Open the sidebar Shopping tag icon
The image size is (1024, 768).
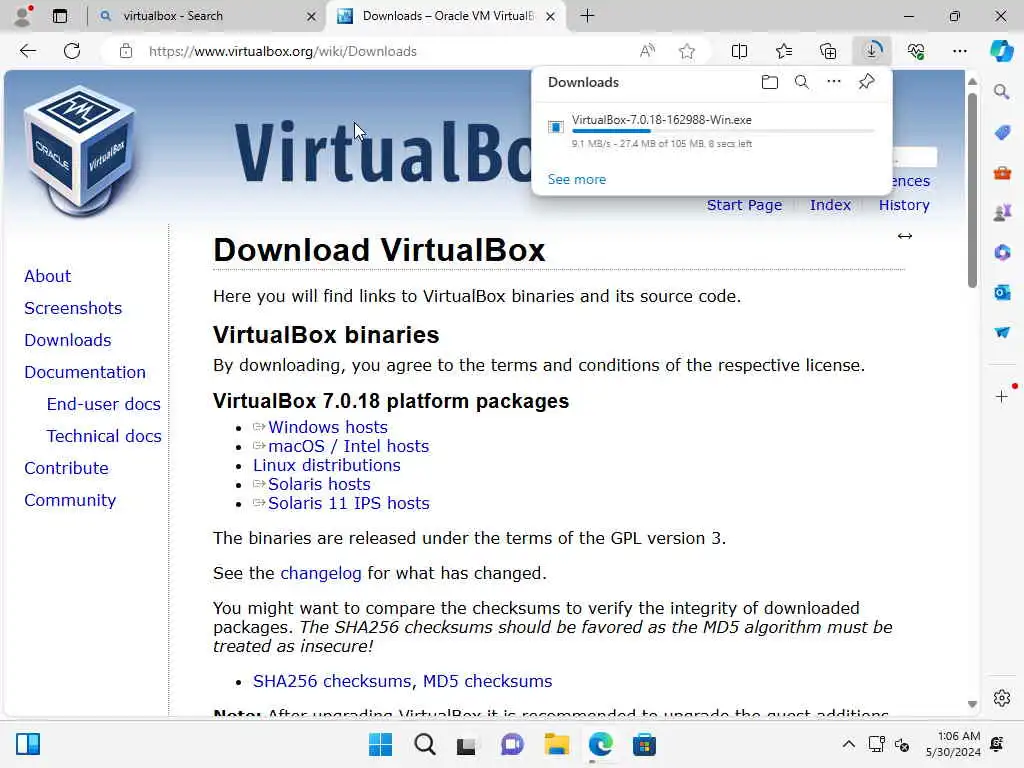[1002, 133]
